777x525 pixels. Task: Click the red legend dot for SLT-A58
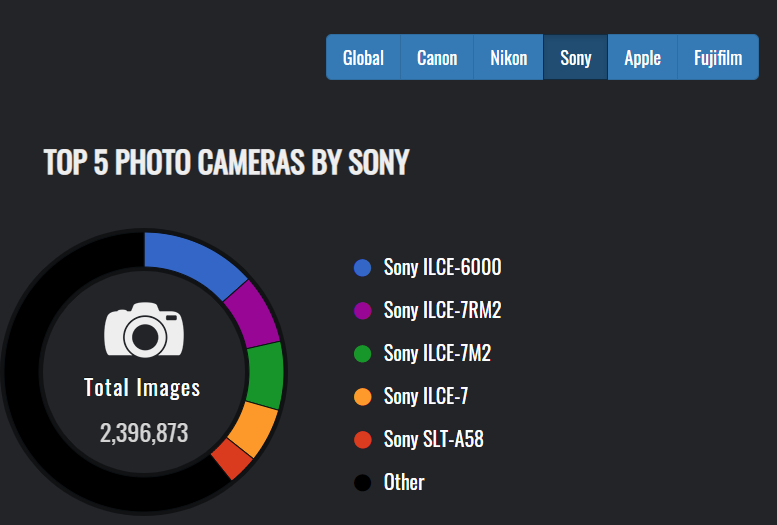point(362,440)
